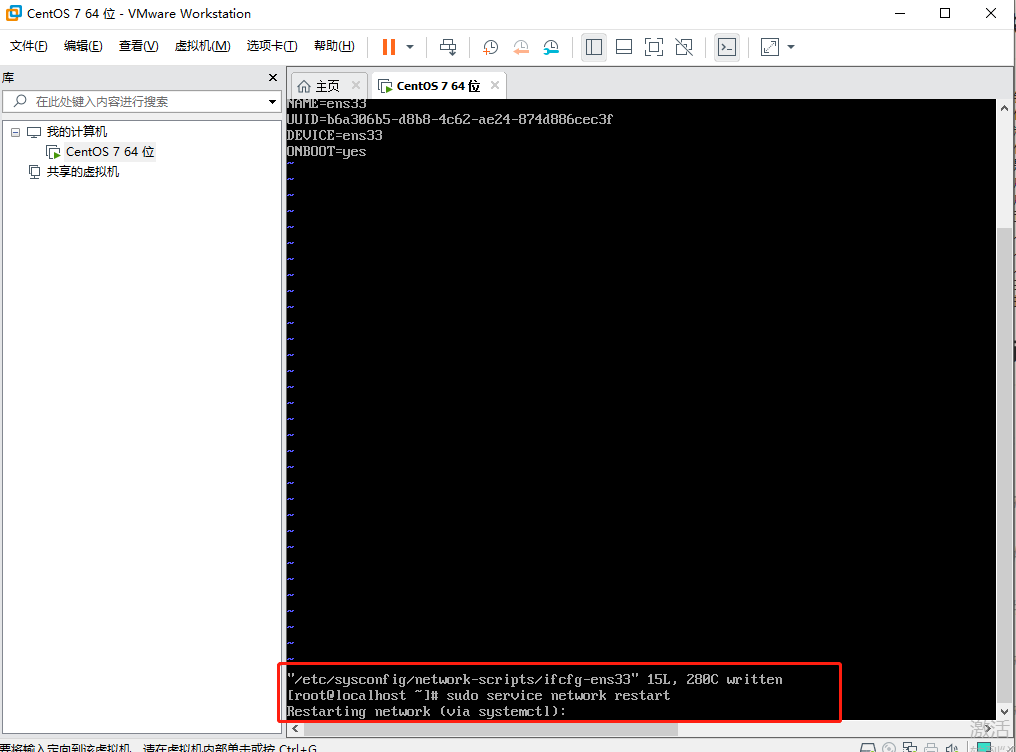1016x752 pixels.
Task: Click the horizontal scrollbar thumb under the console
Action: pos(491,729)
